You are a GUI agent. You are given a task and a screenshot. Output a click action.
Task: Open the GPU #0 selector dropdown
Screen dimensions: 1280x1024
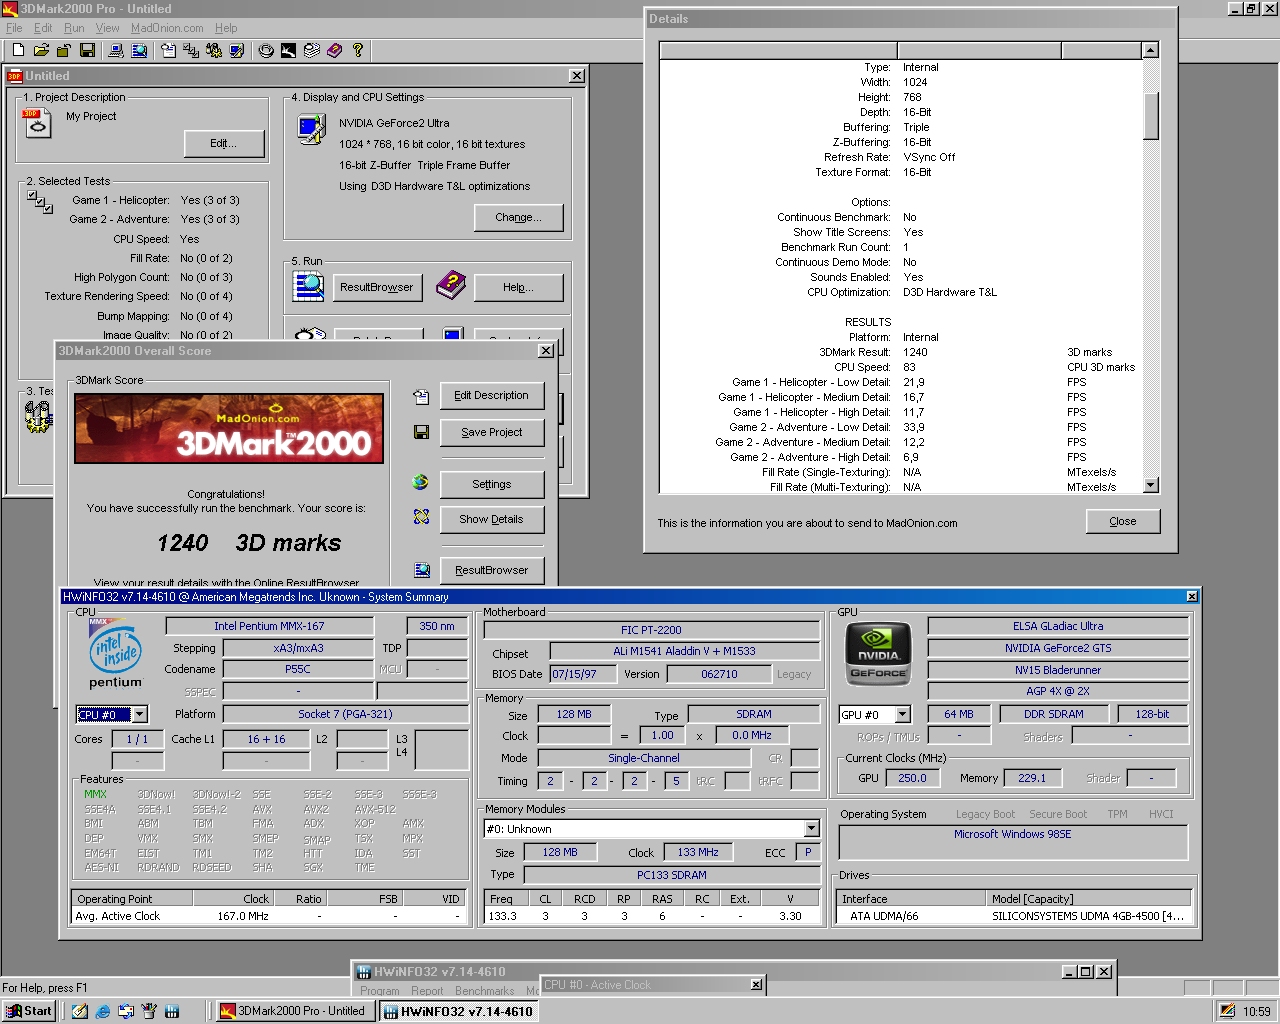point(903,714)
